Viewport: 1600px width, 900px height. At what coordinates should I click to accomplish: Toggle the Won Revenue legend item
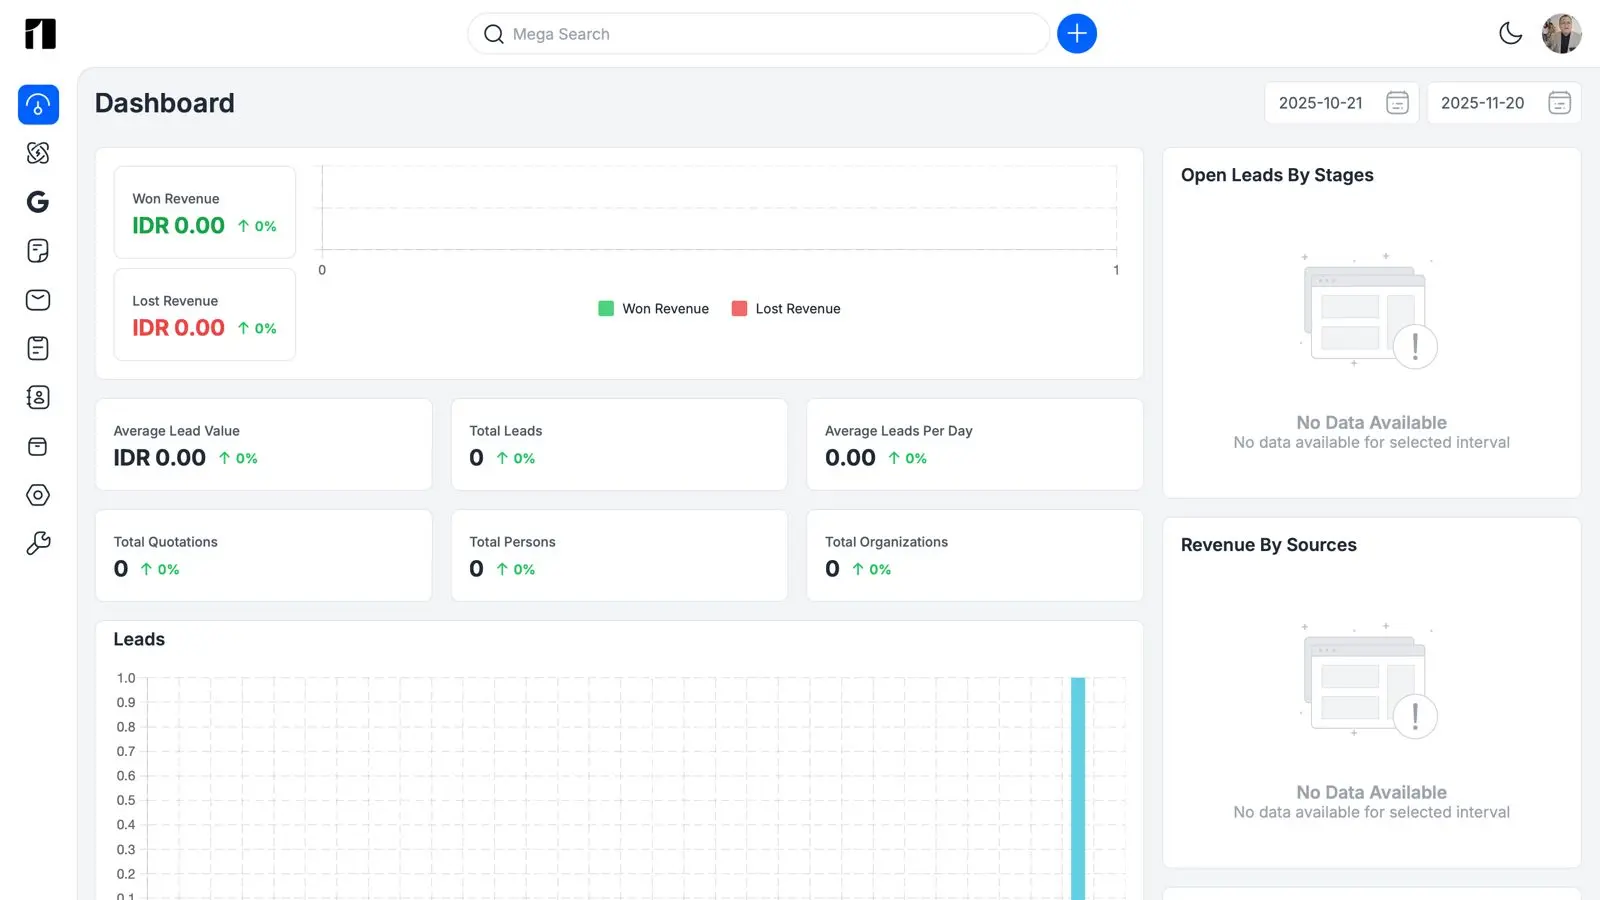click(x=652, y=308)
